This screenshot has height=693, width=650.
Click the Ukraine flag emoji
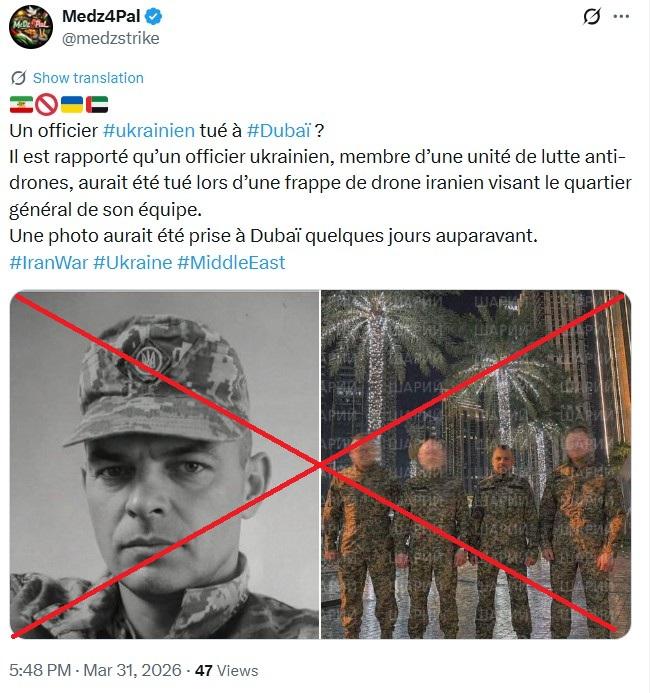point(72,104)
